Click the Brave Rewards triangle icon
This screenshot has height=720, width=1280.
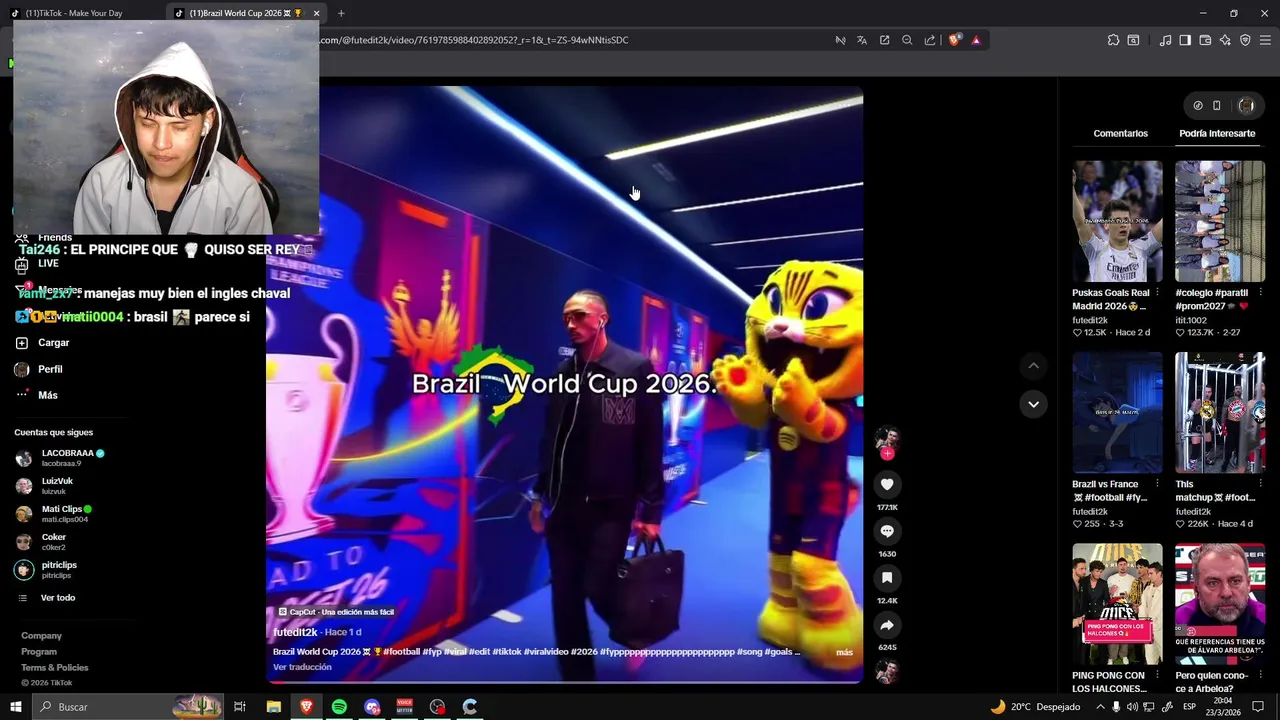tap(976, 40)
